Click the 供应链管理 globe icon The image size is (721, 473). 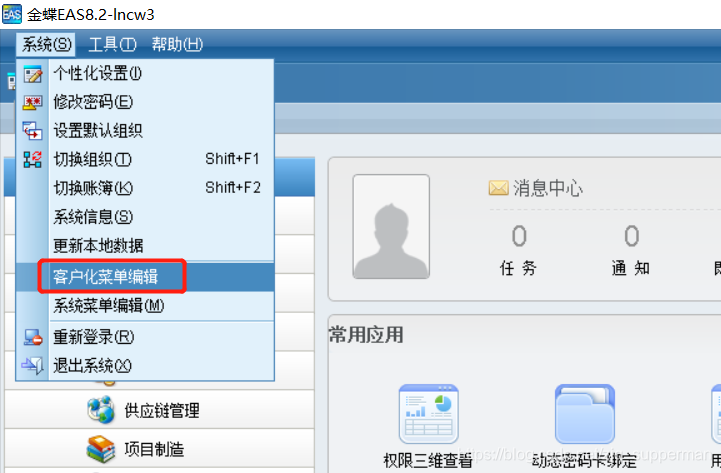pos(101,410)
